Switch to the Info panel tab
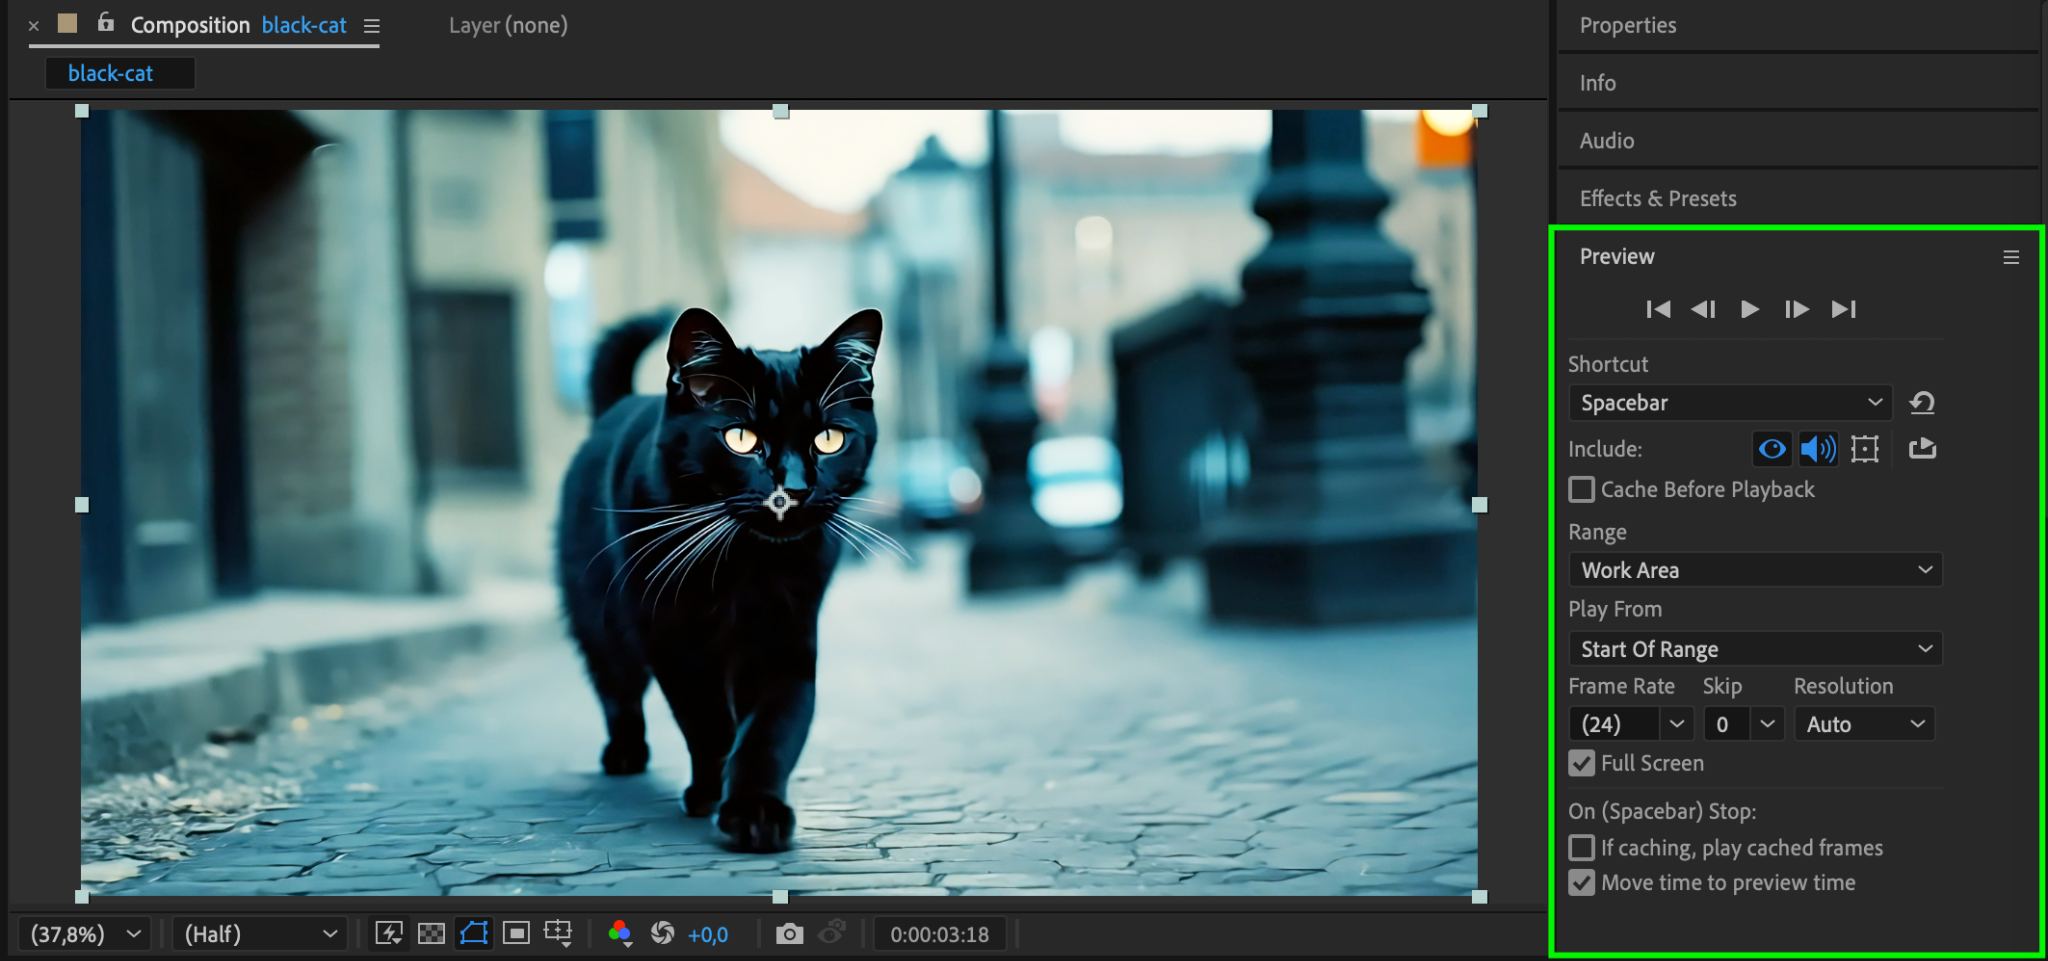 [1597, 83]
